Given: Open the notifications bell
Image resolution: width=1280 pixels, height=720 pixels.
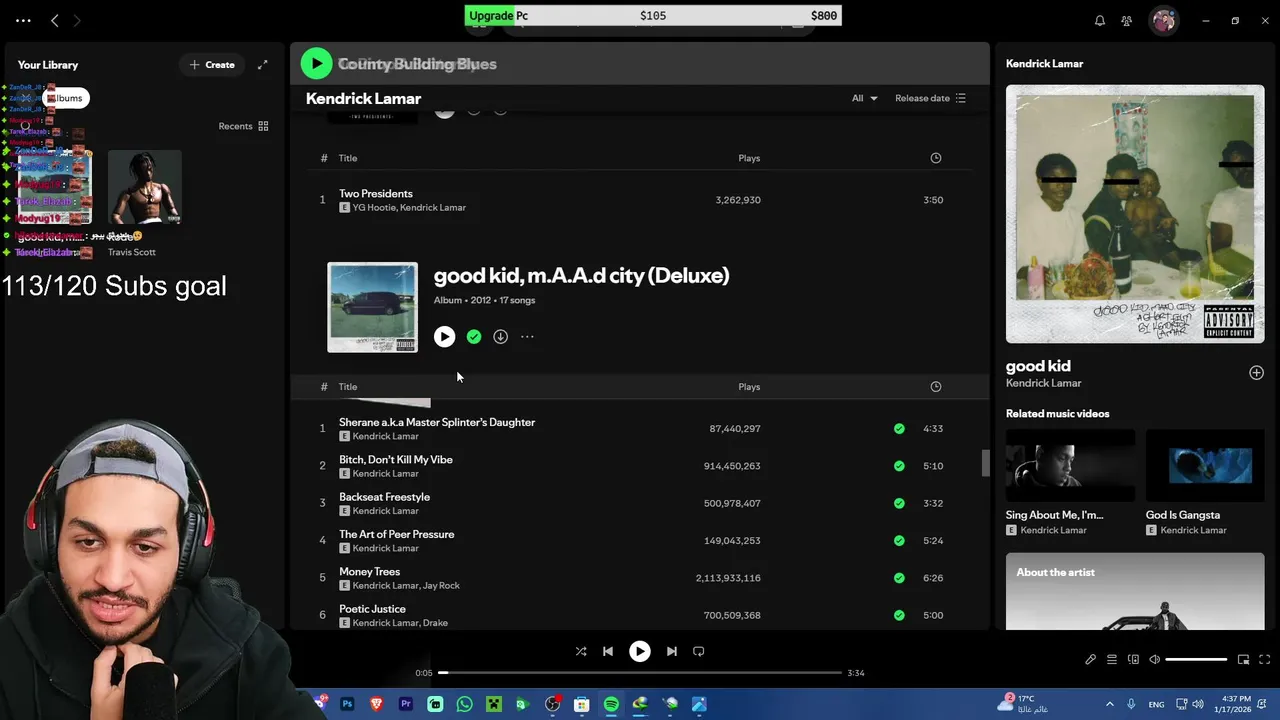Looking at the screenshot, I should pos(1100,20).
